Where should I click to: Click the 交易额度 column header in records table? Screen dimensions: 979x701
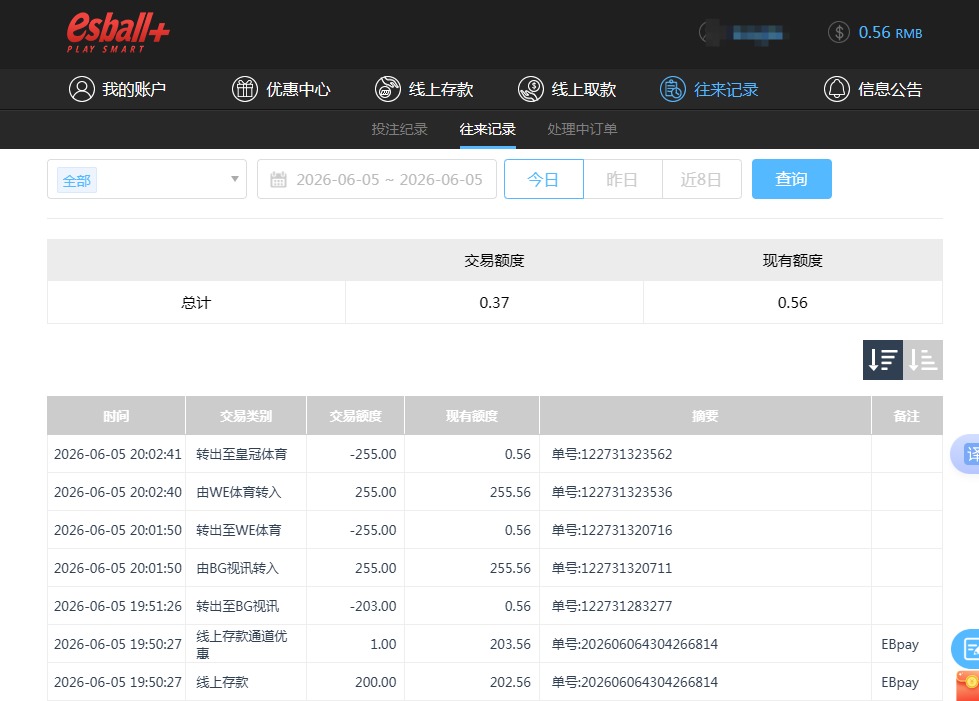coord(355,416)
